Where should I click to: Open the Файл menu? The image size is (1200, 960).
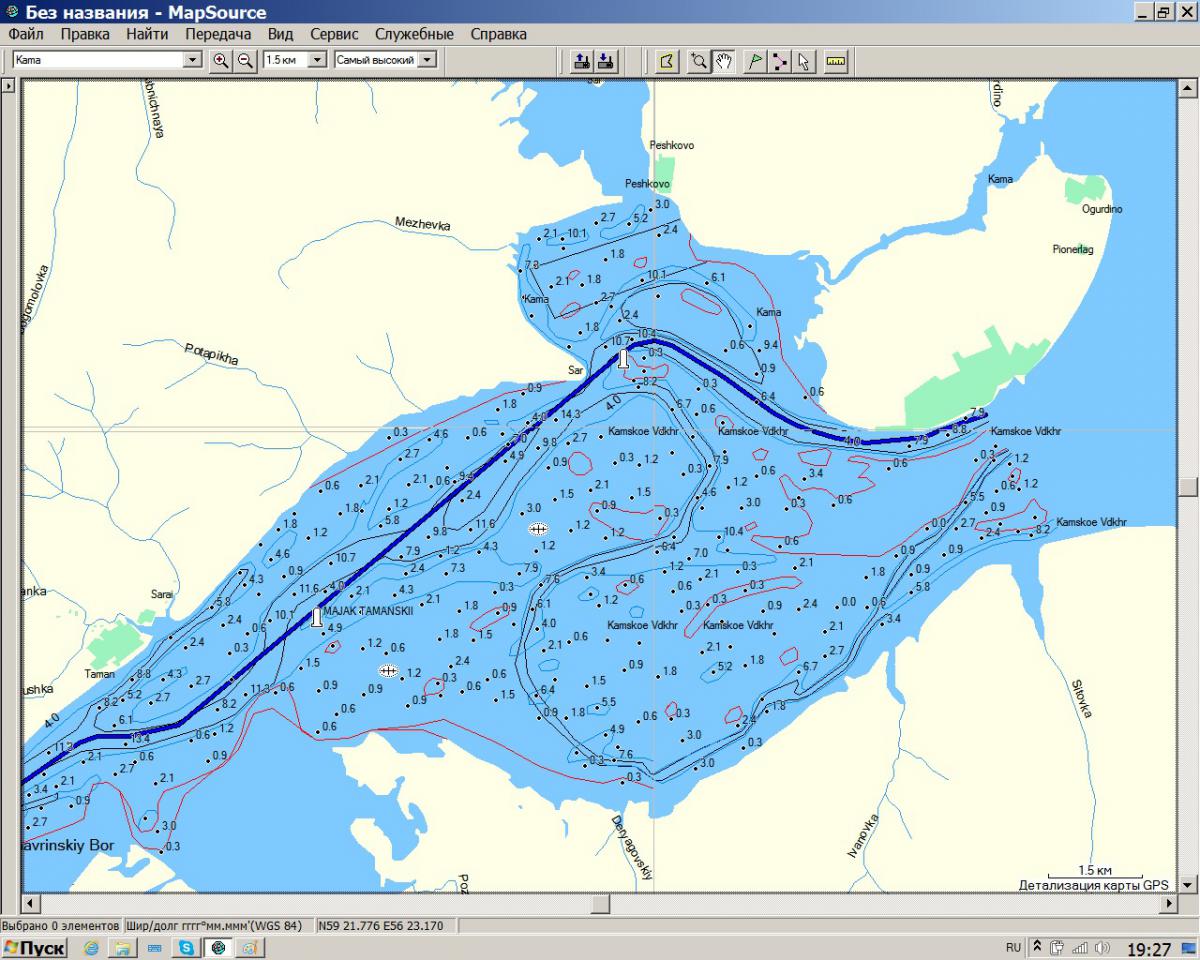26,34
